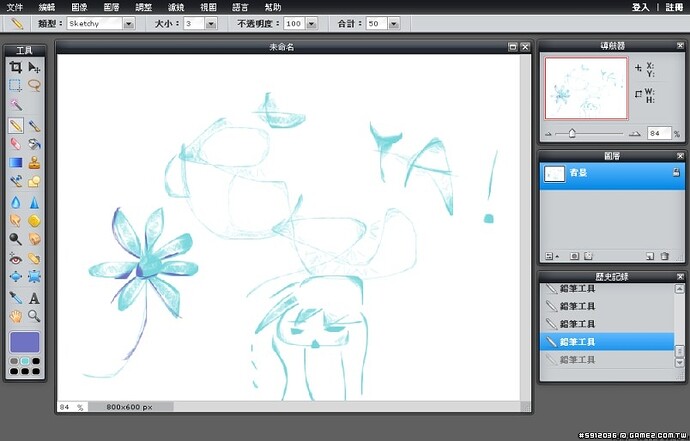Toggle the lock on the 背景 layer
Viewport: 690px width, 441px height.
[676, 173]
